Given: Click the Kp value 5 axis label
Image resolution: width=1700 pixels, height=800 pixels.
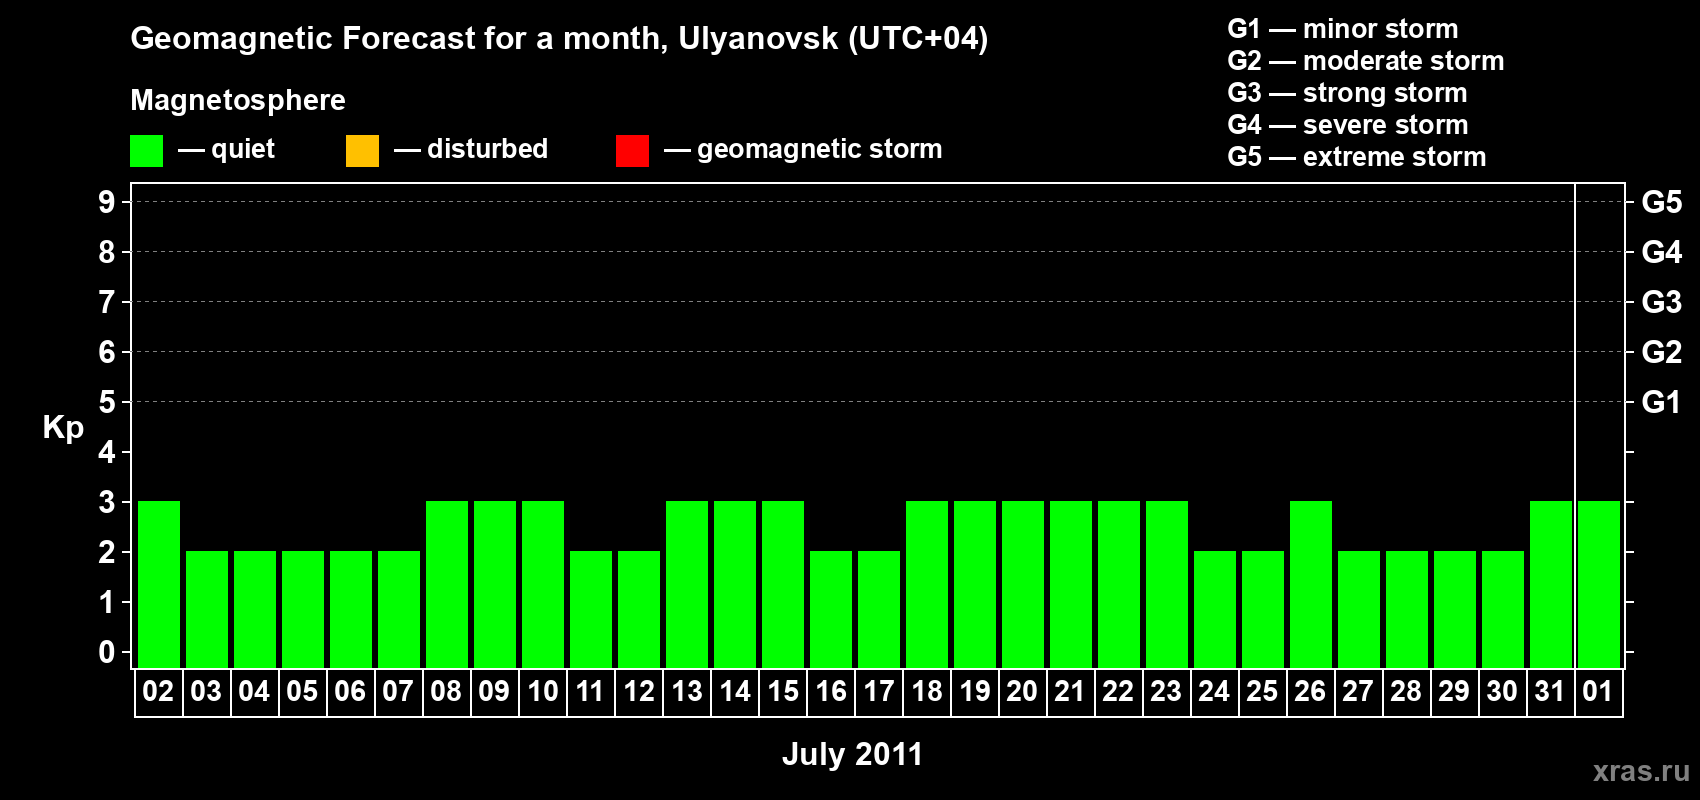Looking at the screenshot, I should [x=107, y=402].
